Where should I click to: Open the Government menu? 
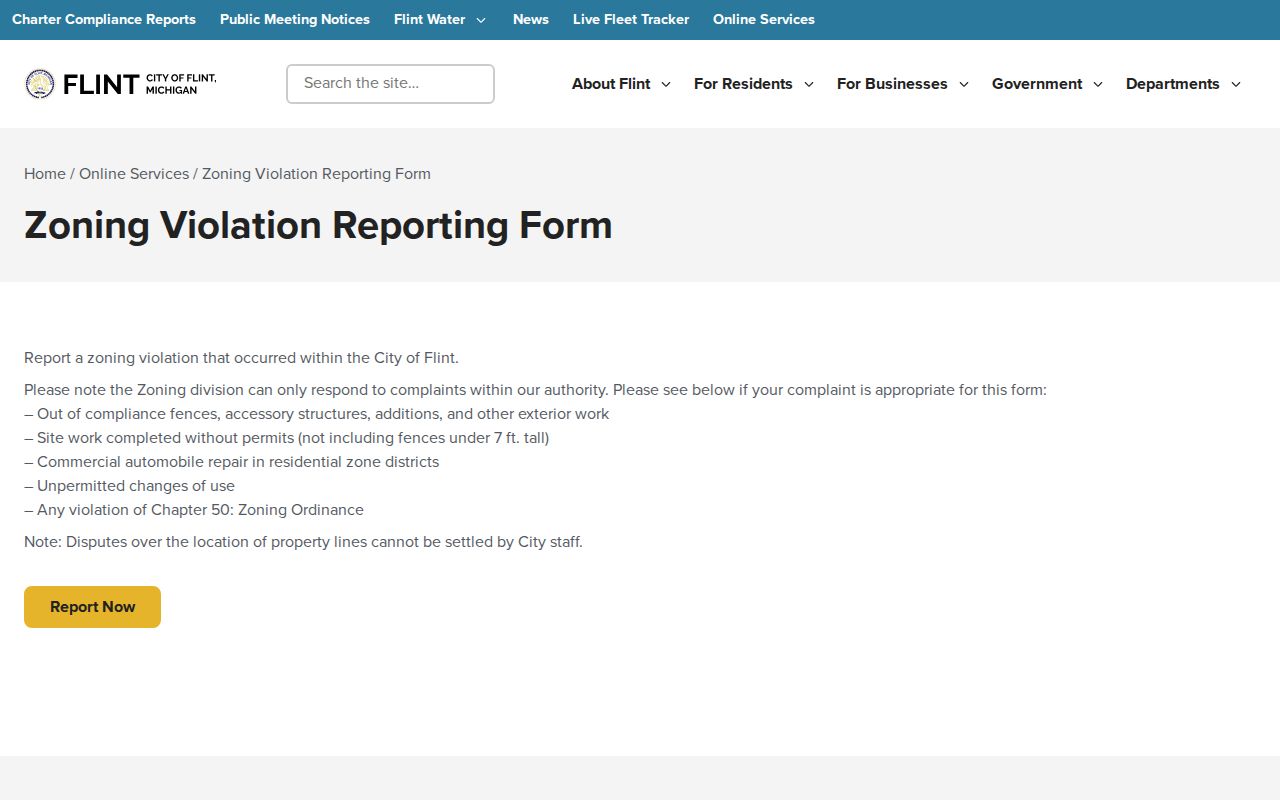1037,84
